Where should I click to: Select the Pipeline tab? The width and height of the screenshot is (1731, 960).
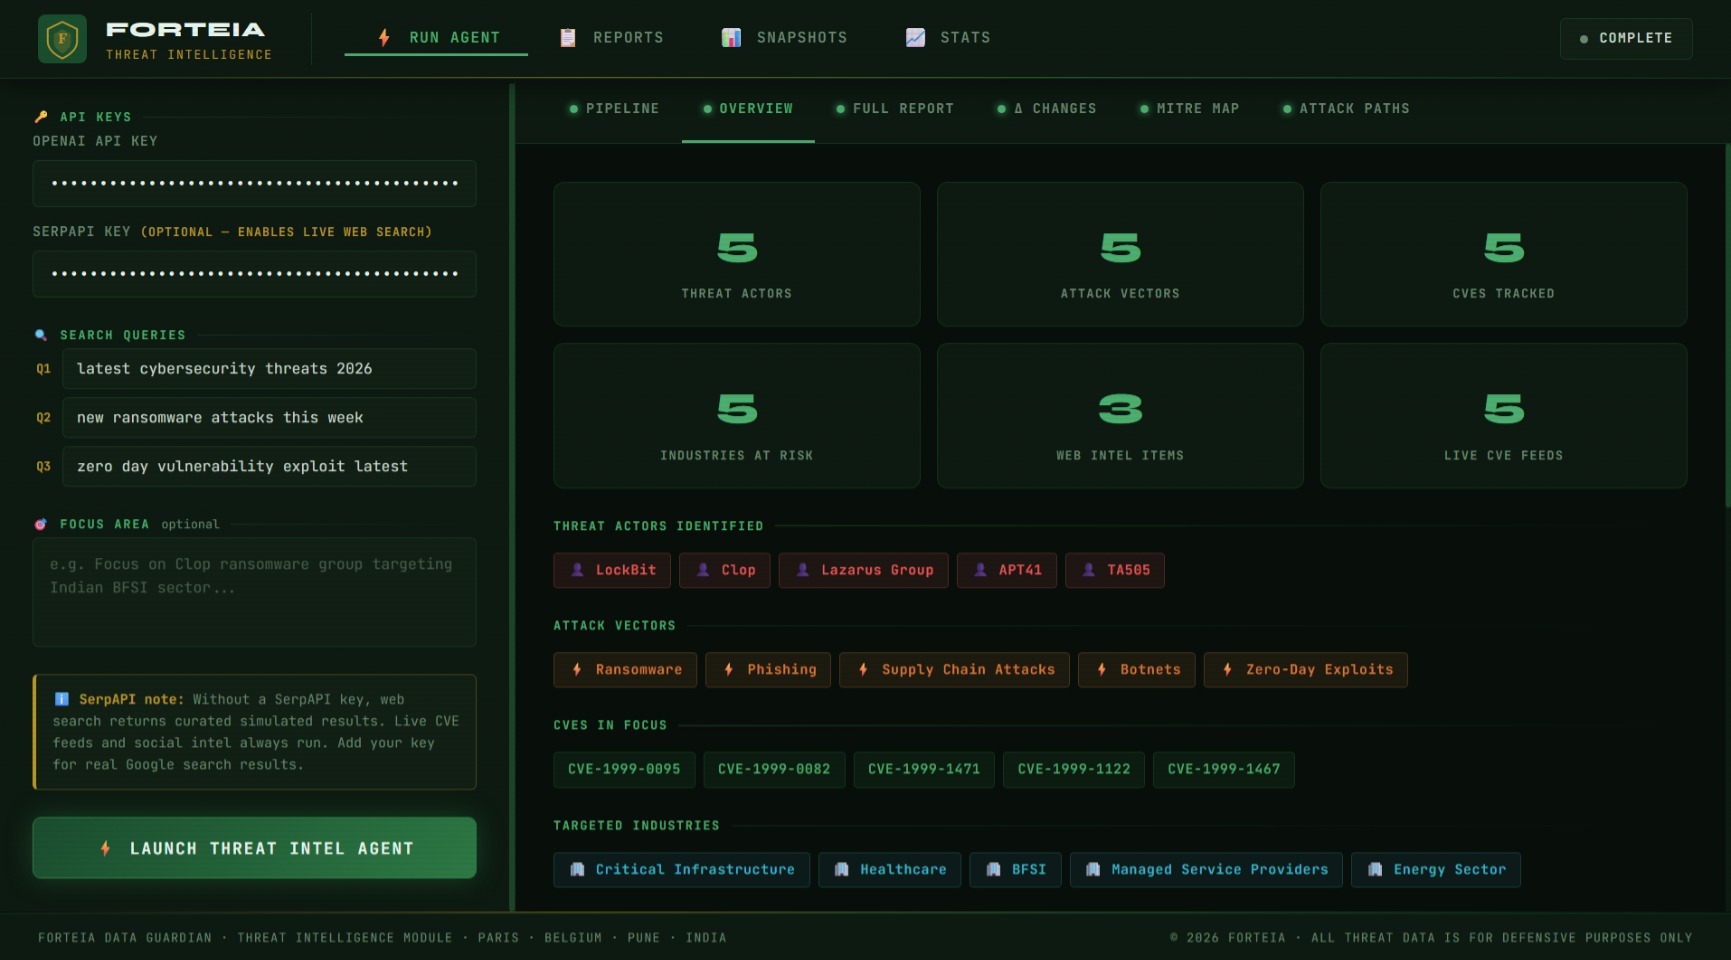(614, 109)
